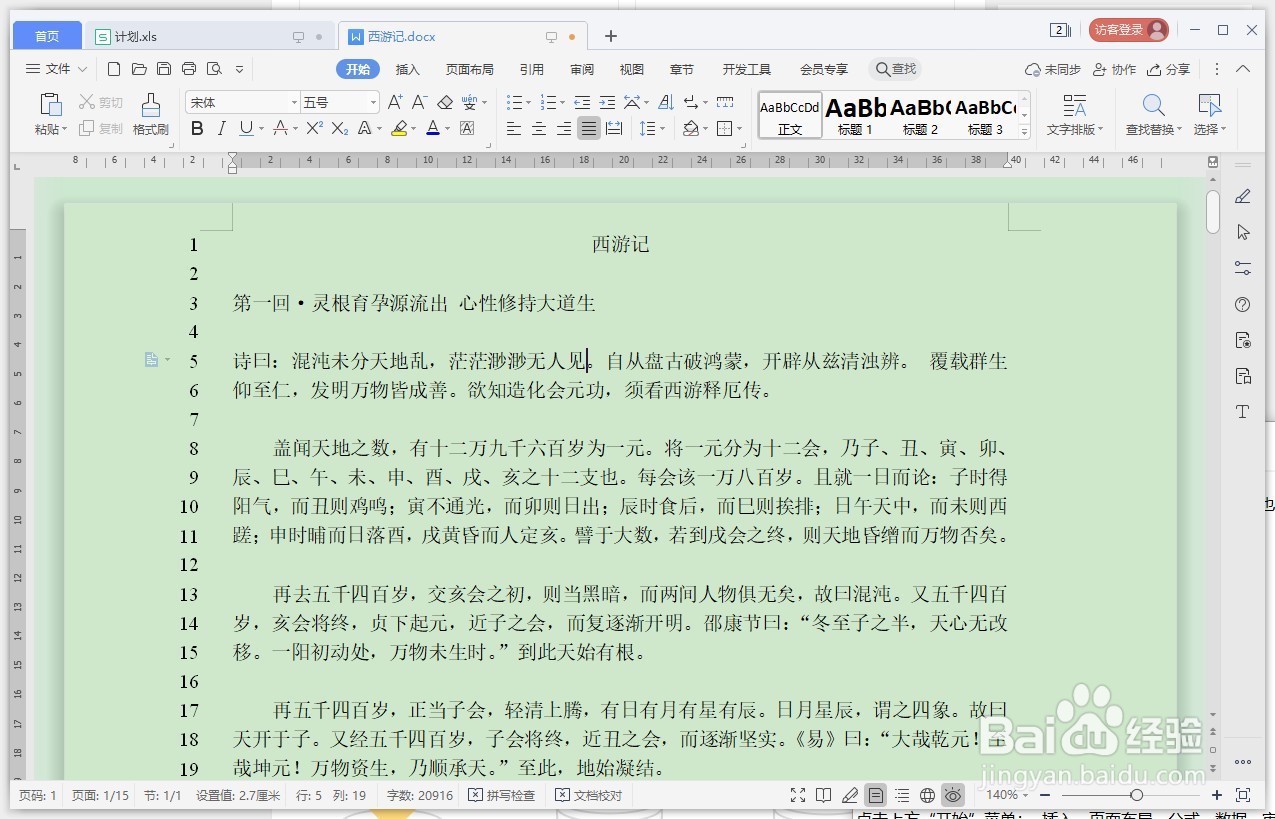
Task: Click the distributed alignment icon
Action: [614, 128]
